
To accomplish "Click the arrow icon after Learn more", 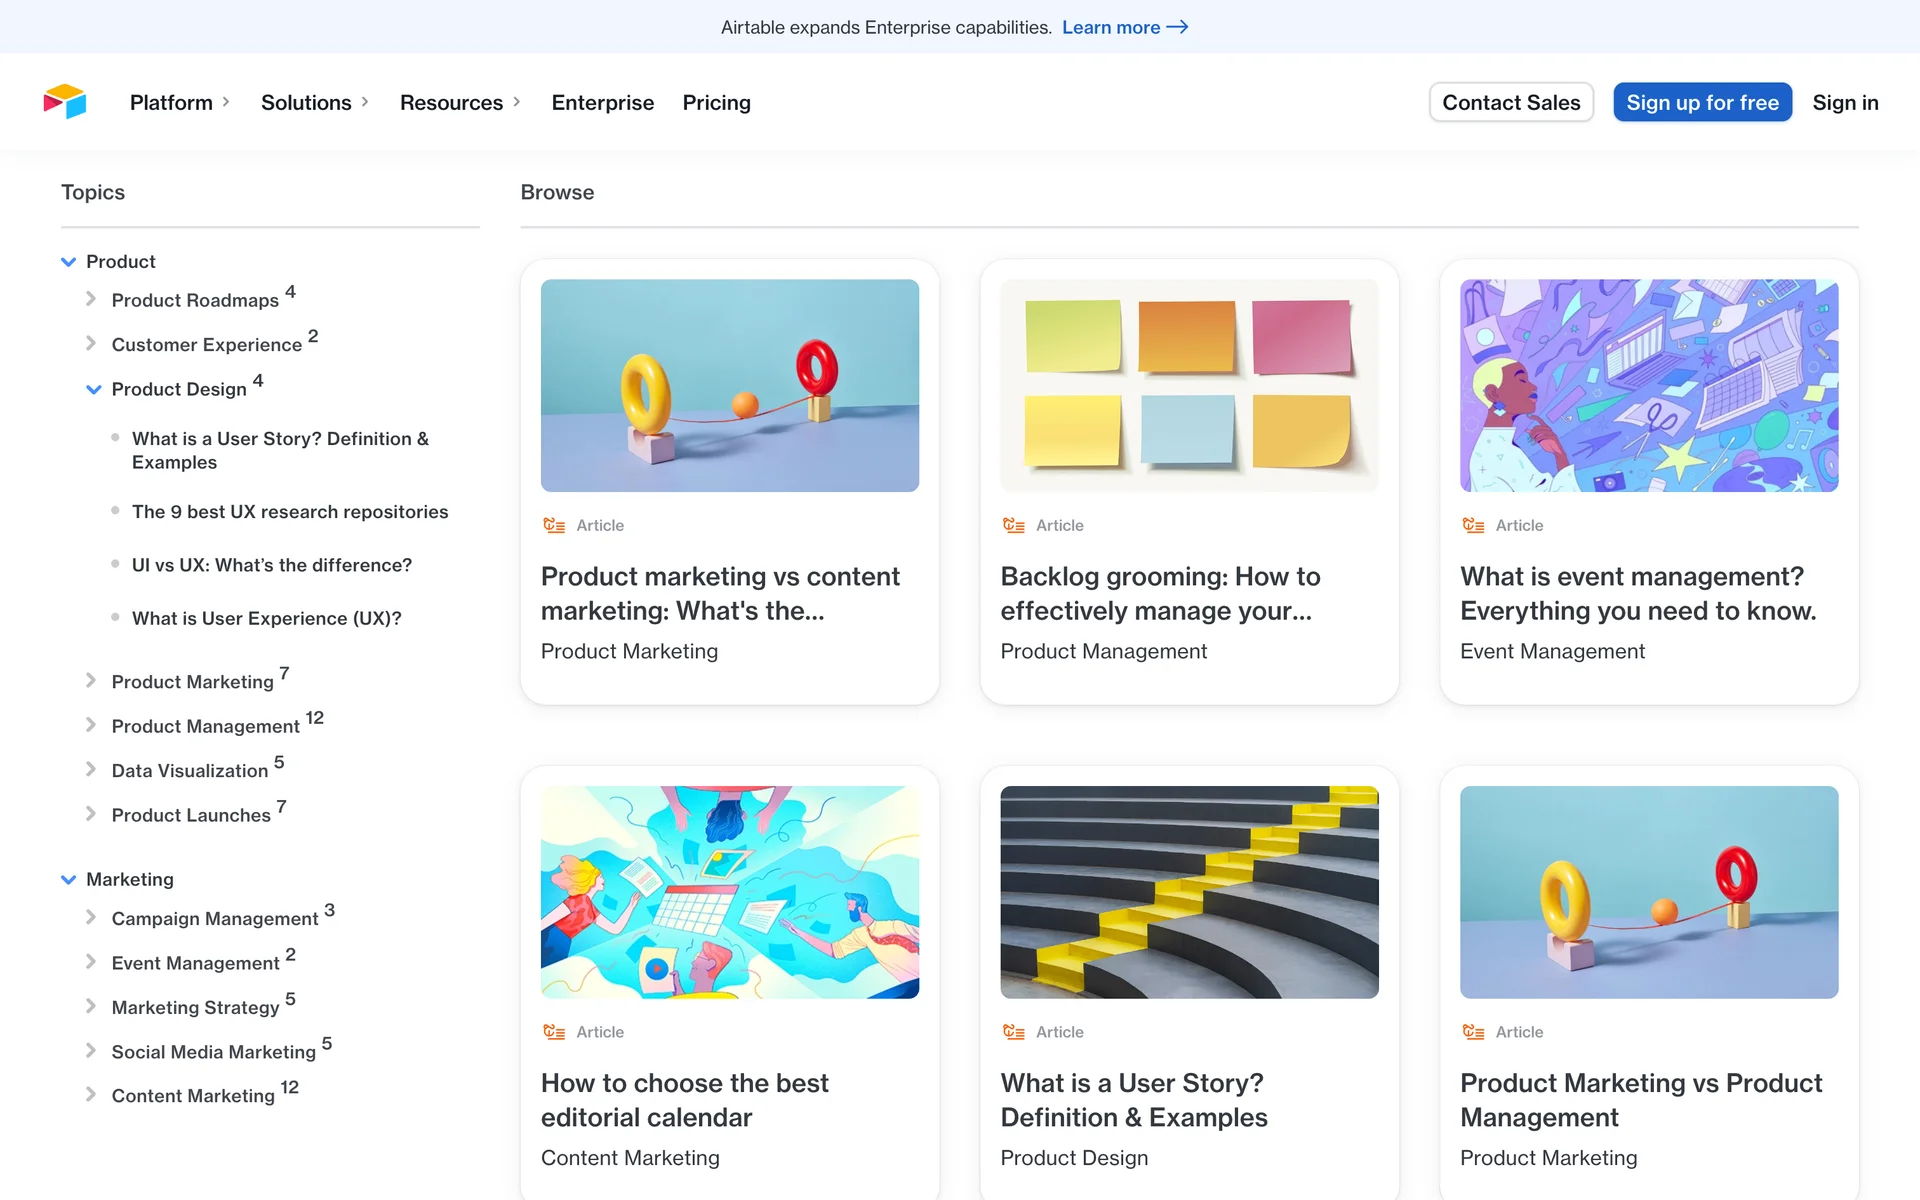I will (1178, 27).
